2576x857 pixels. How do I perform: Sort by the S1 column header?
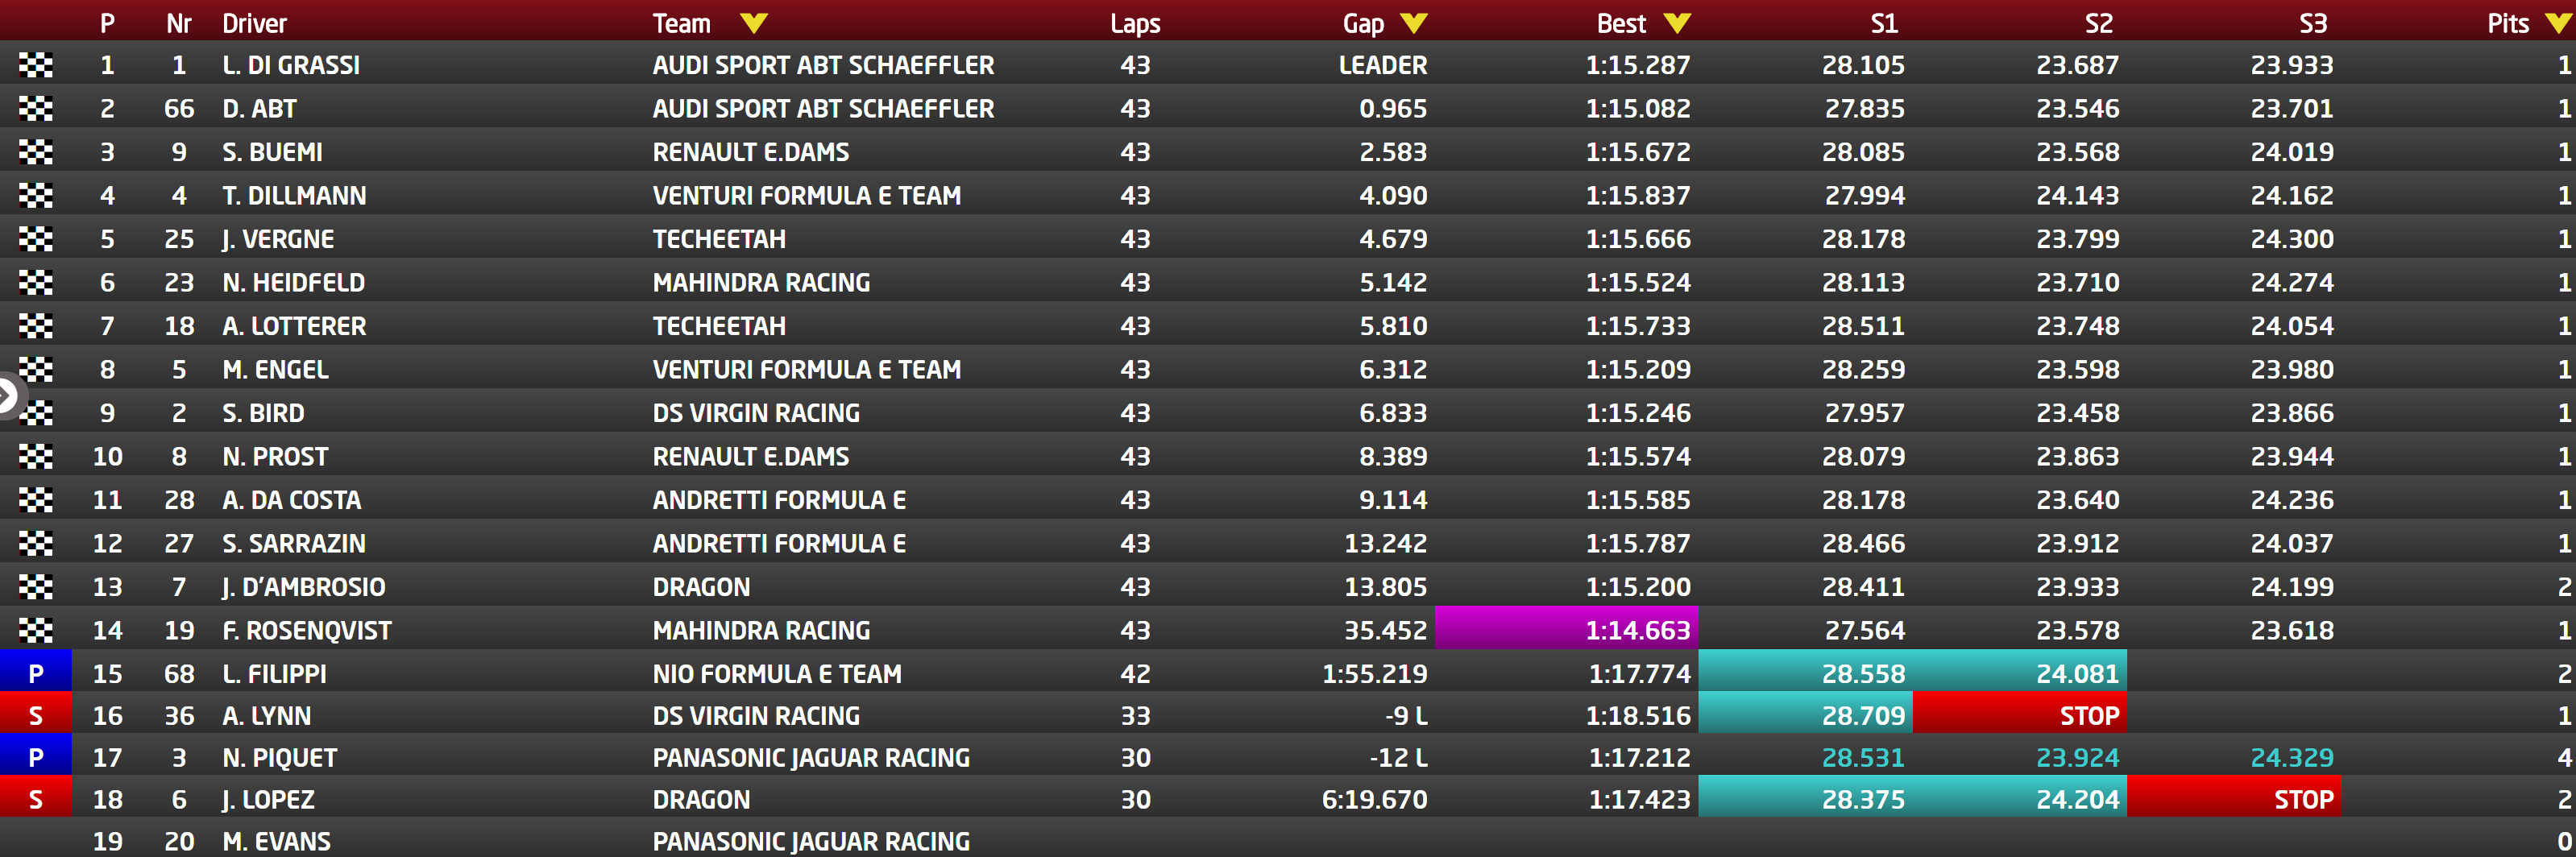[x=1884, y=23]
